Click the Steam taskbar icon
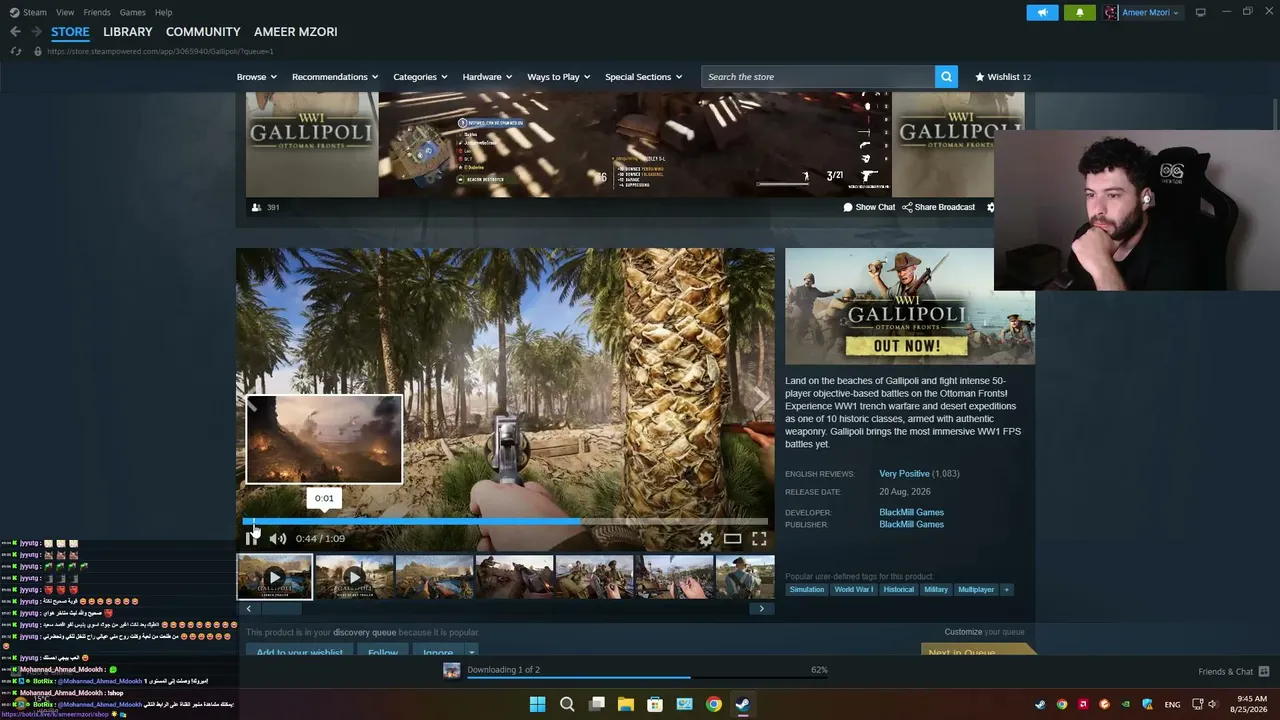 743,704
